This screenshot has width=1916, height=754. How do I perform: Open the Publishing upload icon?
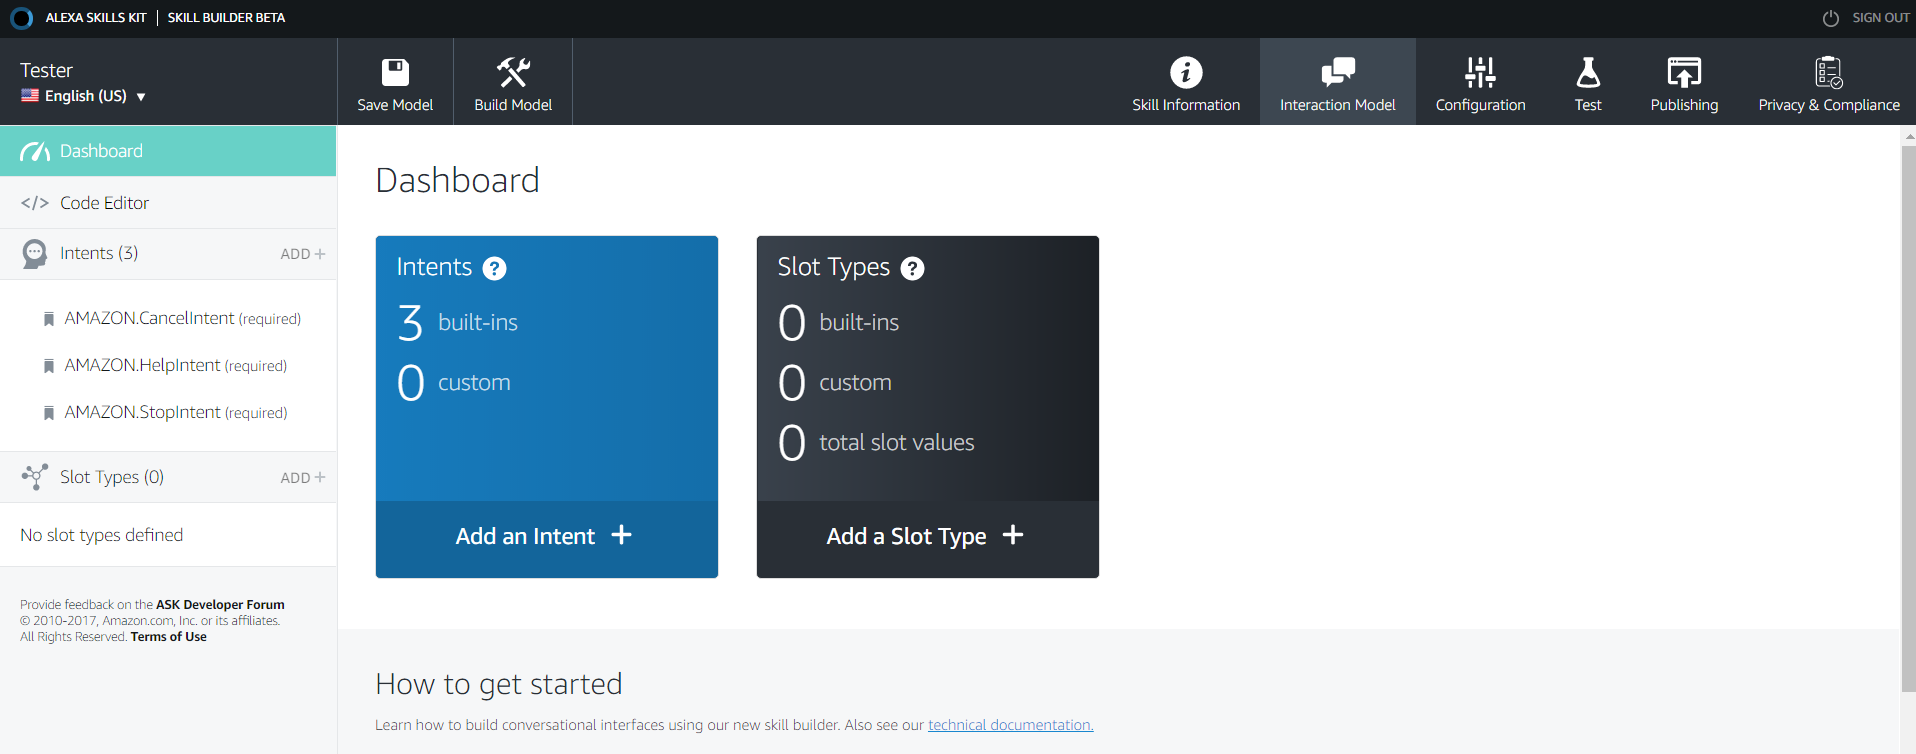tap(1684, 72)
